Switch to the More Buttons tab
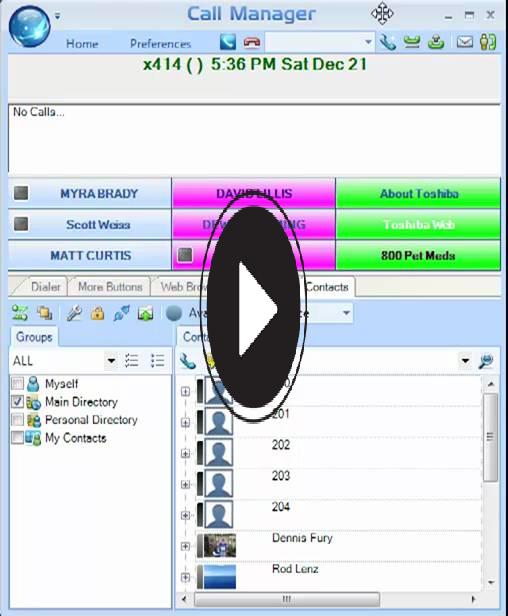This screenshot has height=616, width=508. click(110, 287)
